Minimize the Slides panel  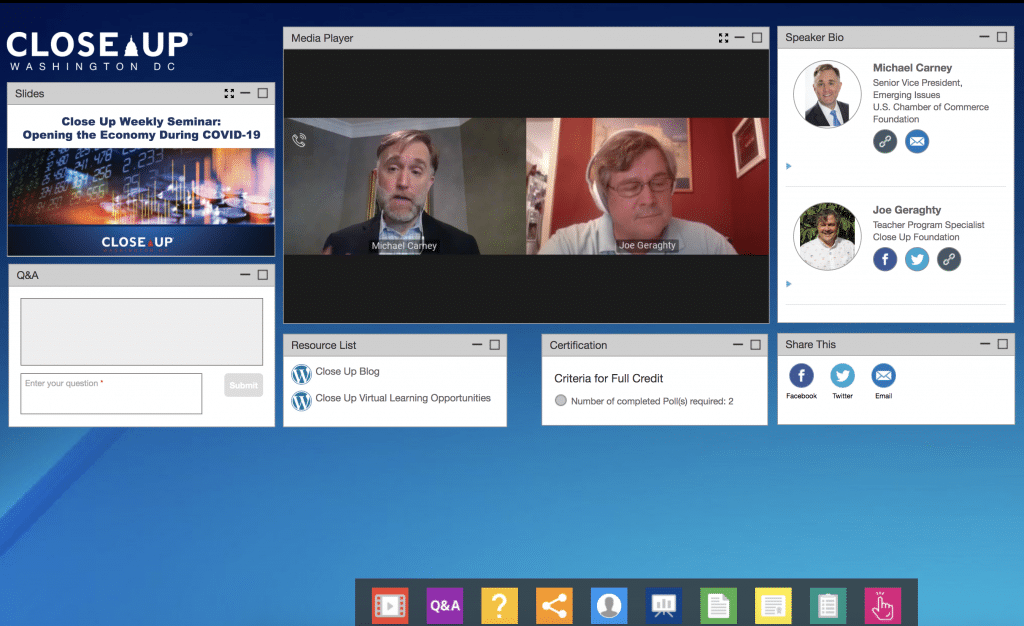[245, 93]
